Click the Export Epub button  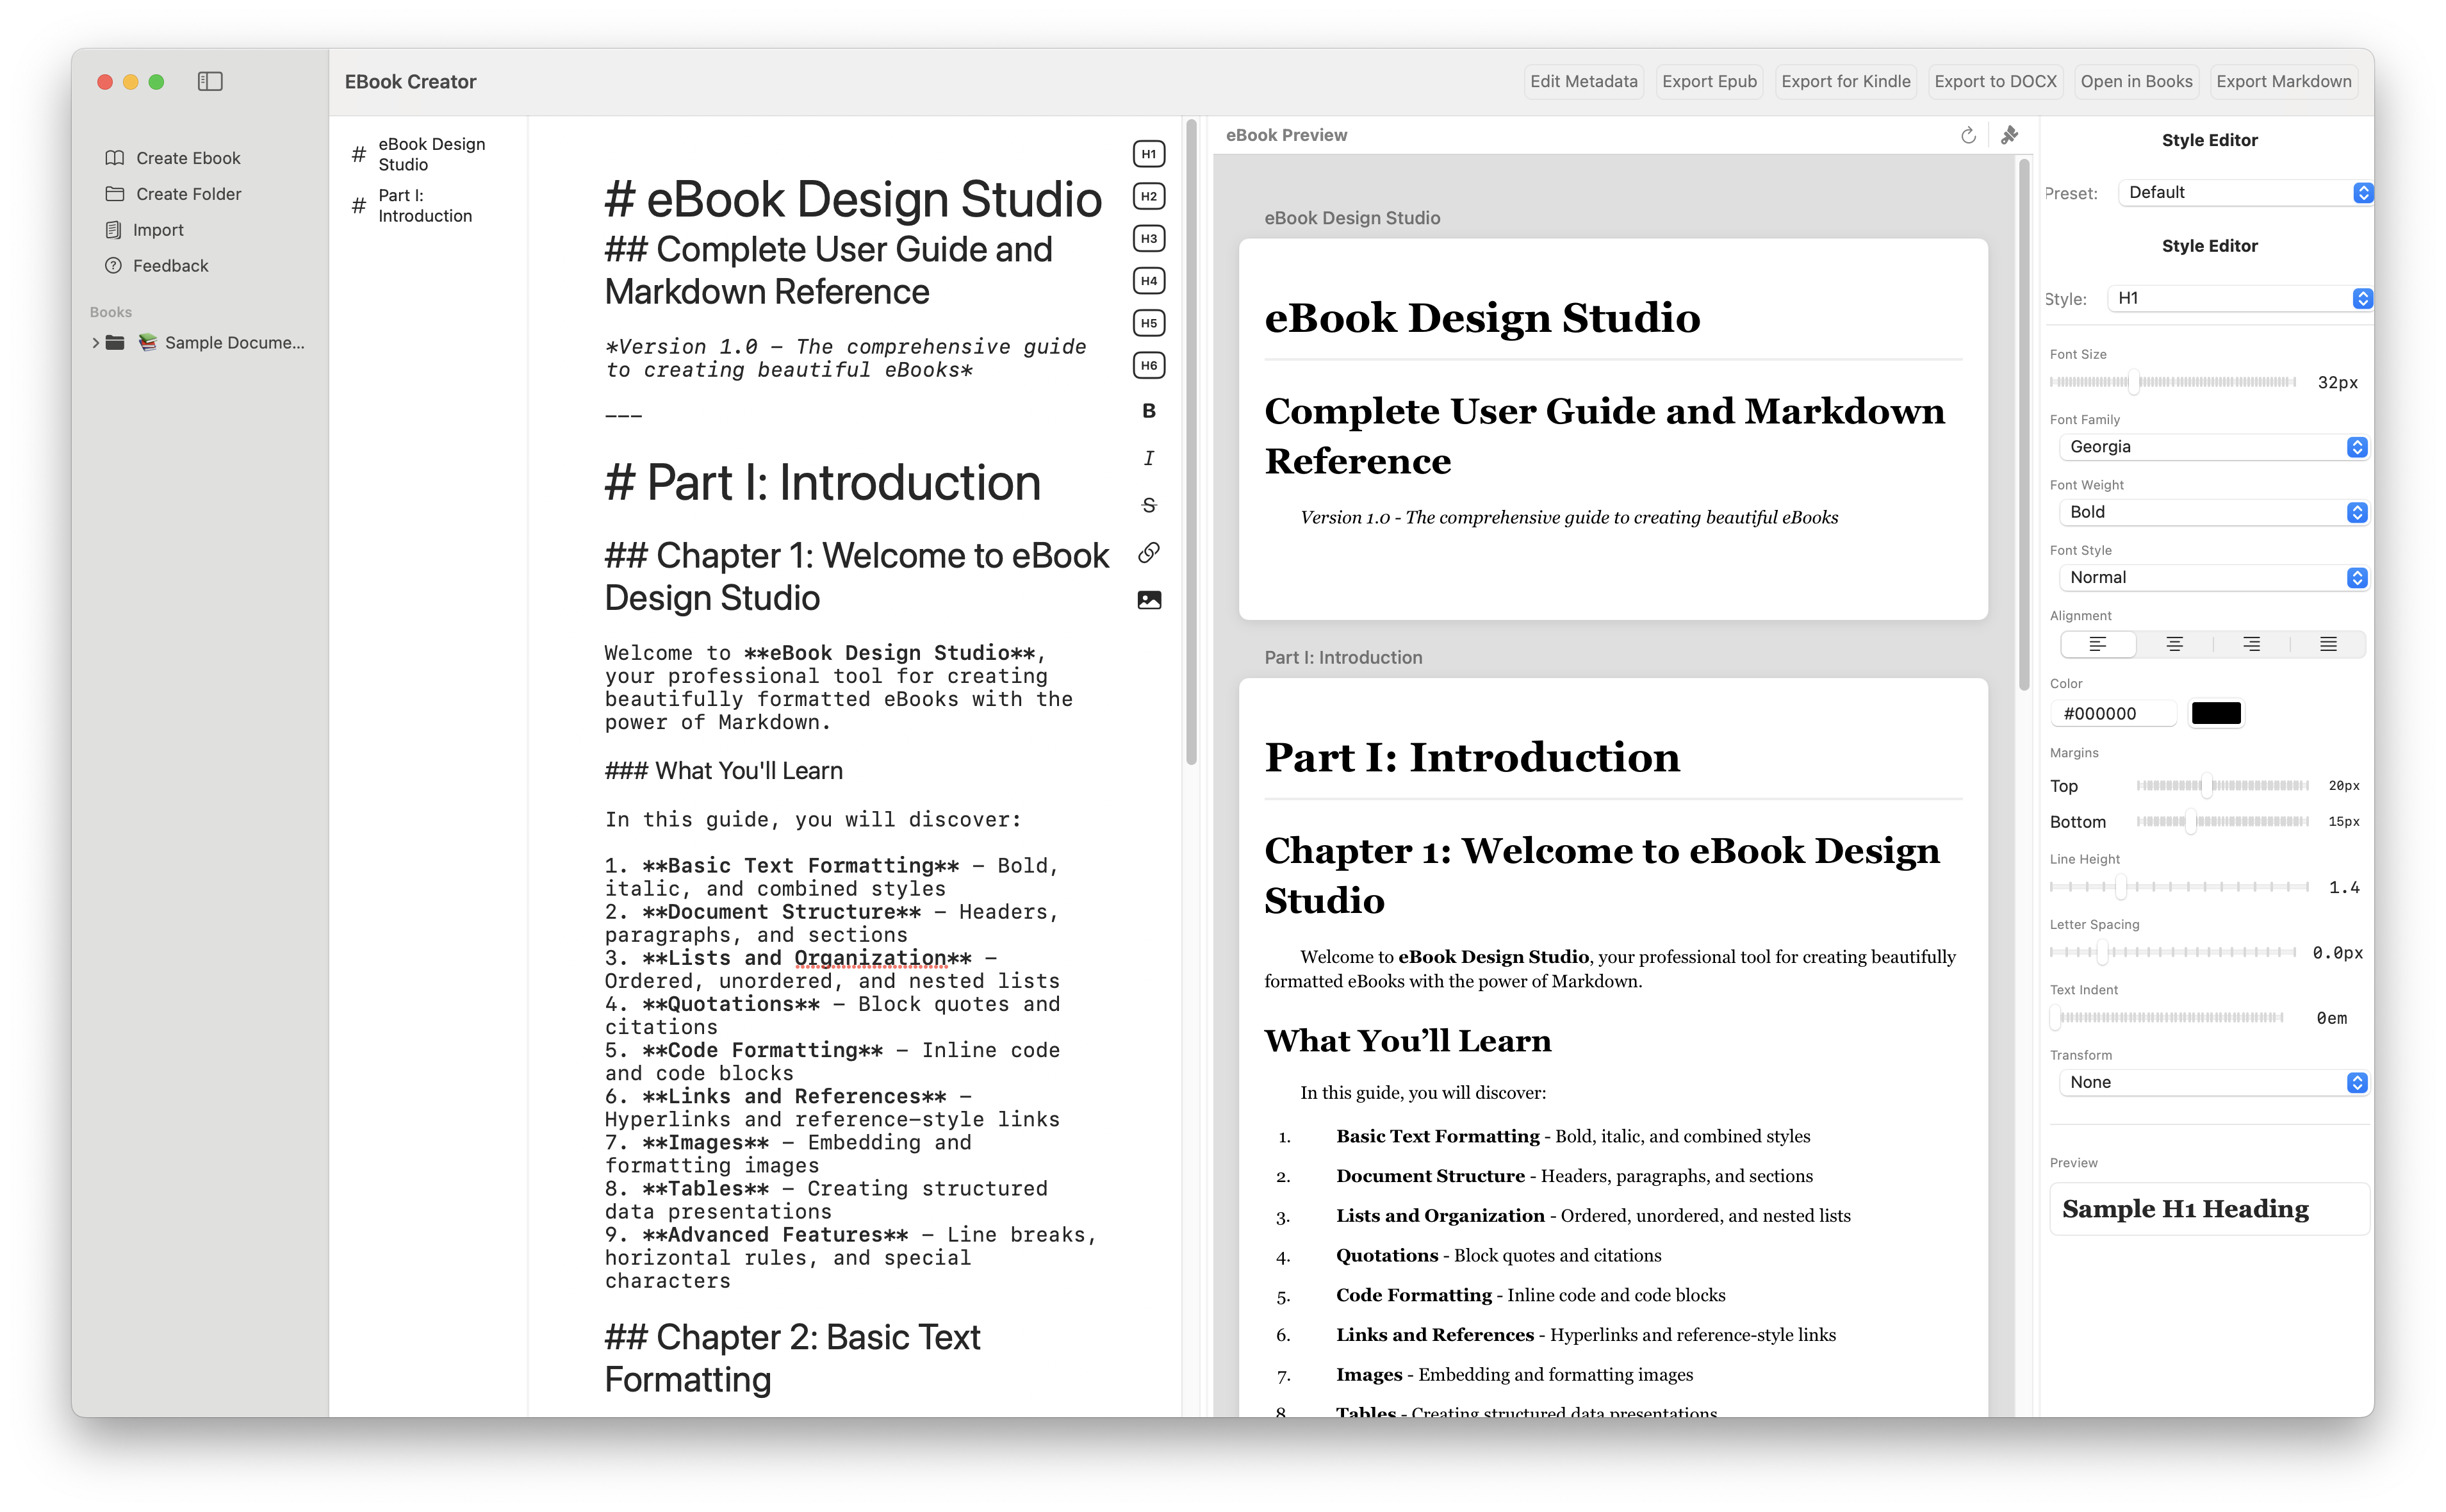click(1709, 81)
